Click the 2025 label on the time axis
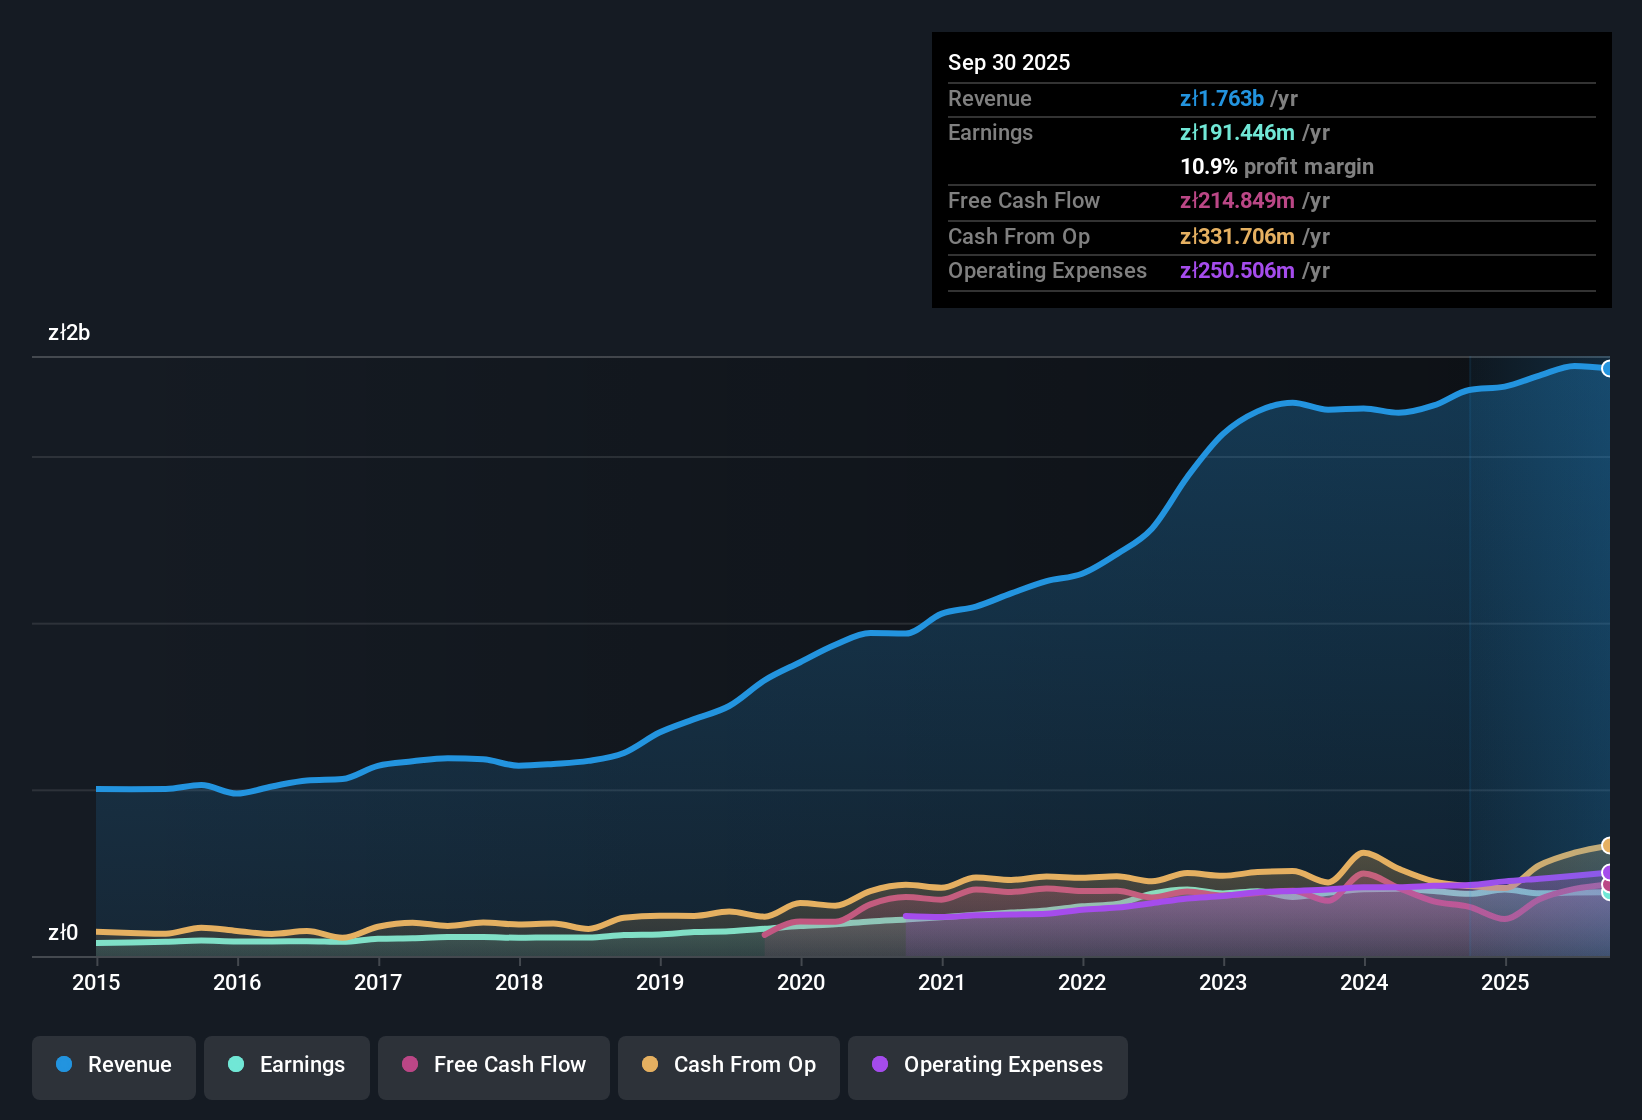The image size is (1642, 1120). (1506, 983)
